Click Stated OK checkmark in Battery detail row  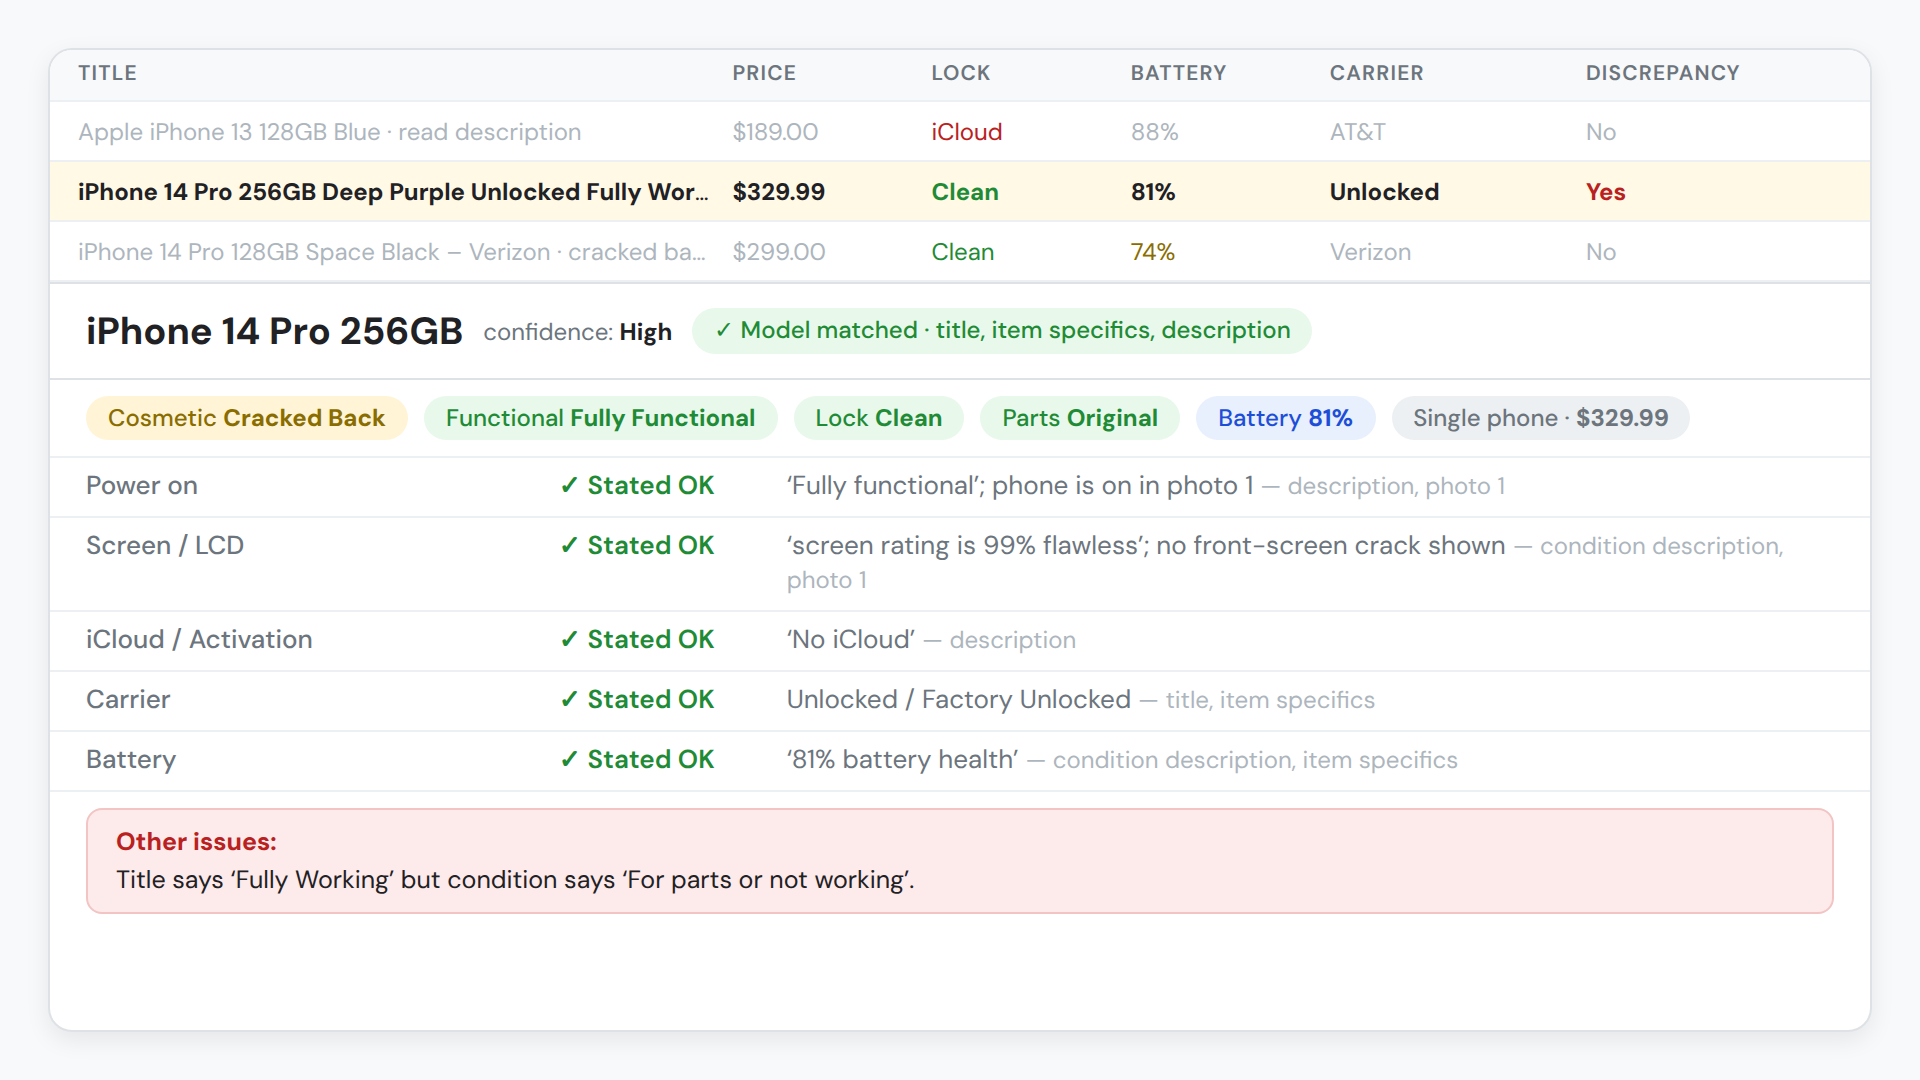click(x=637, y=760)
